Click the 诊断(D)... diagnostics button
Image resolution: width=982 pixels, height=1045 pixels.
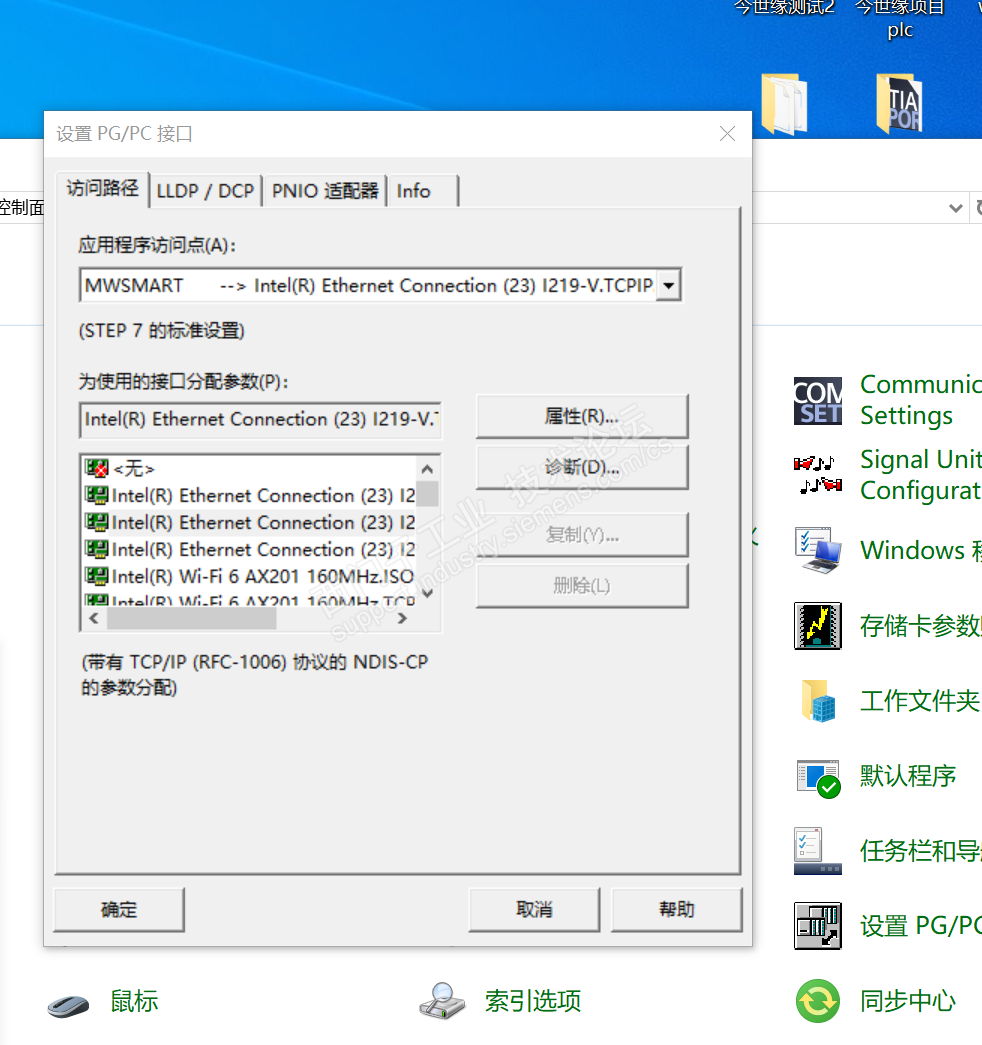tap(582, 468)
